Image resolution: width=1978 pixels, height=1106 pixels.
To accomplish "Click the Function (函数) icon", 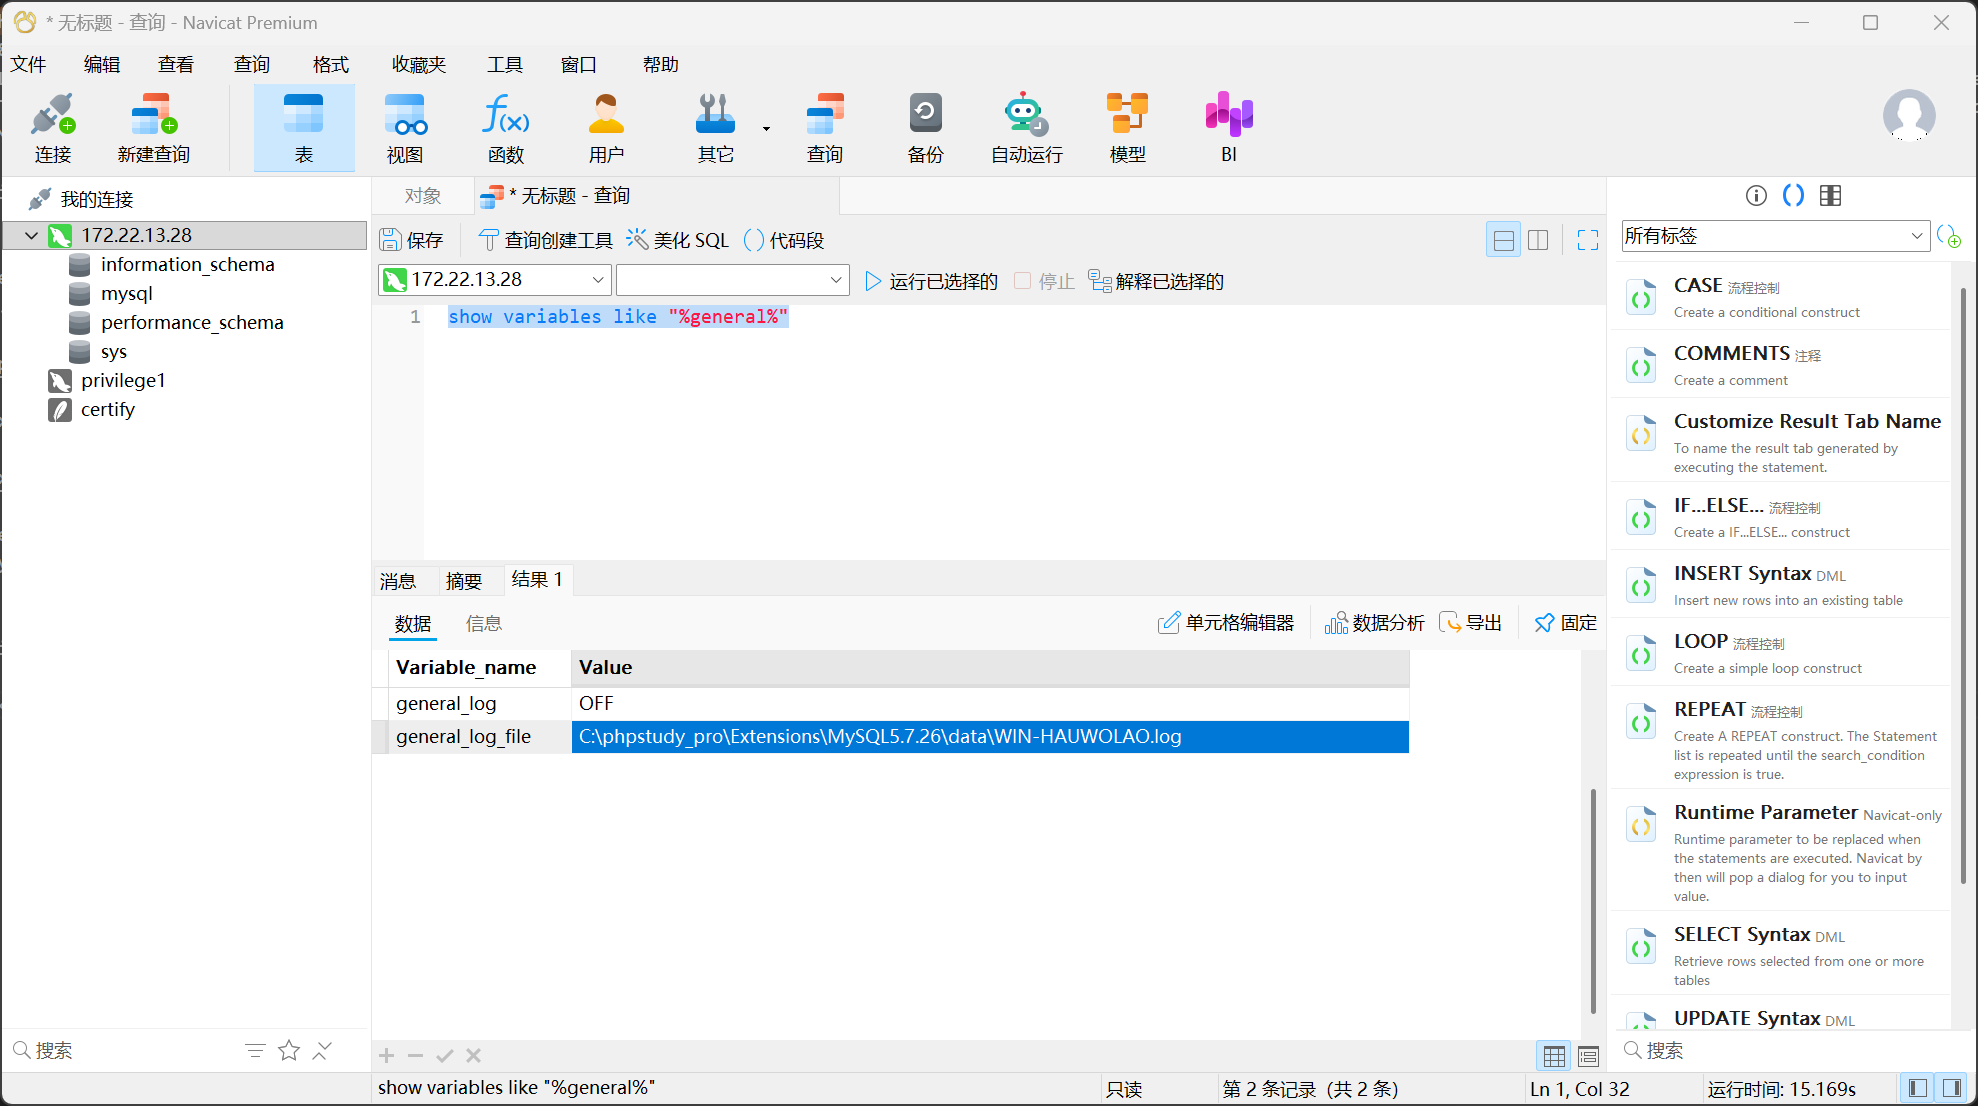I will (x=506, y=127).
